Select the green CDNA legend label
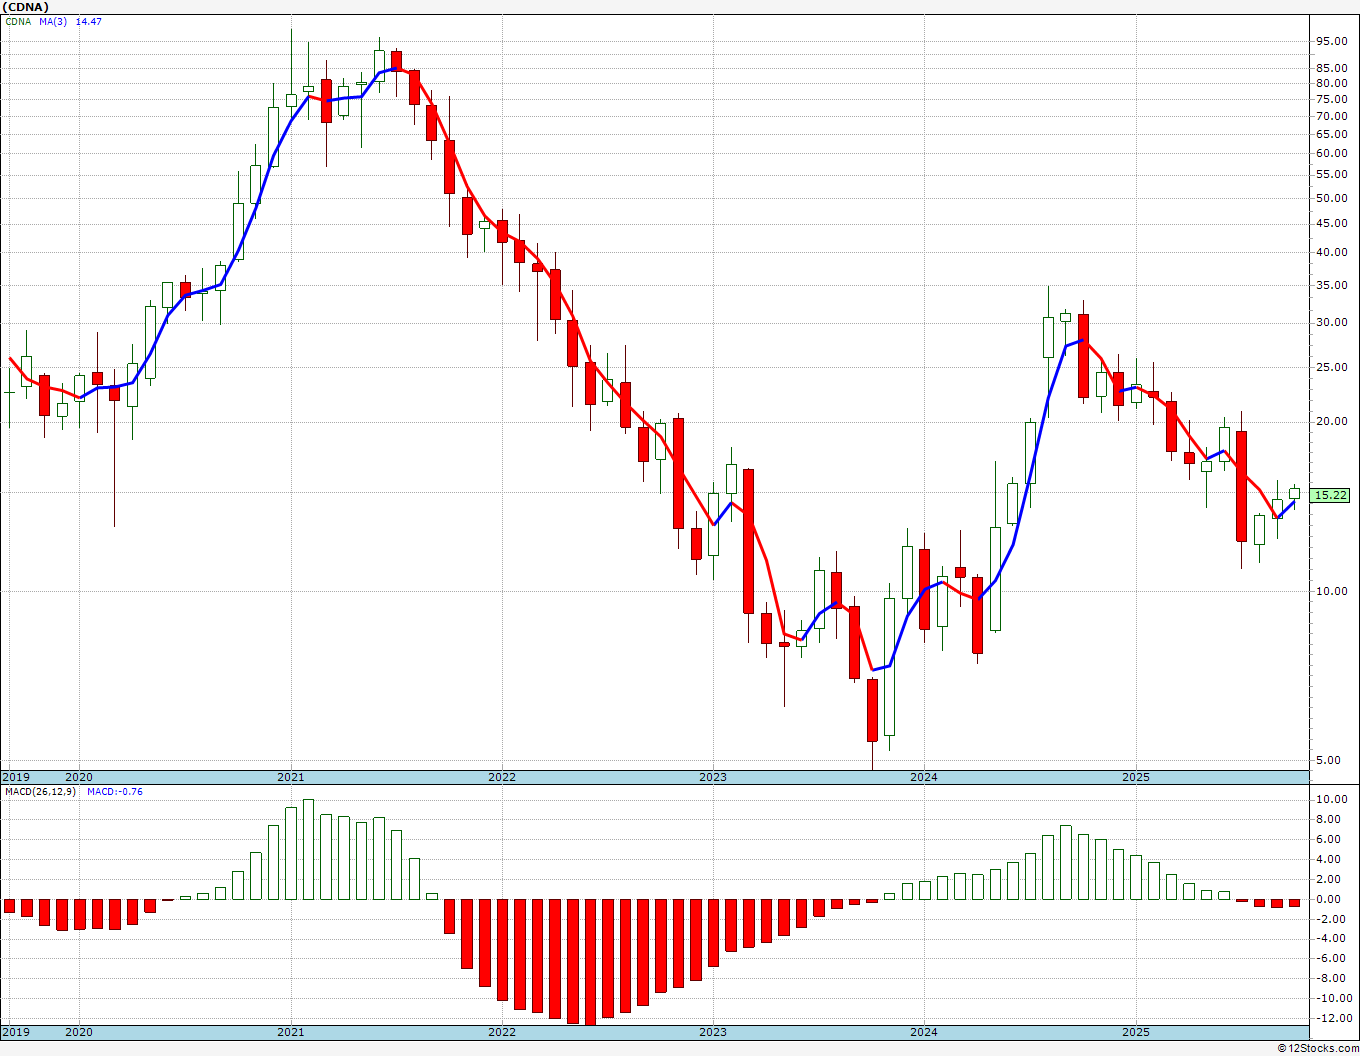This screenshot has height=1056, width=1360. click(x=19, y=22)
